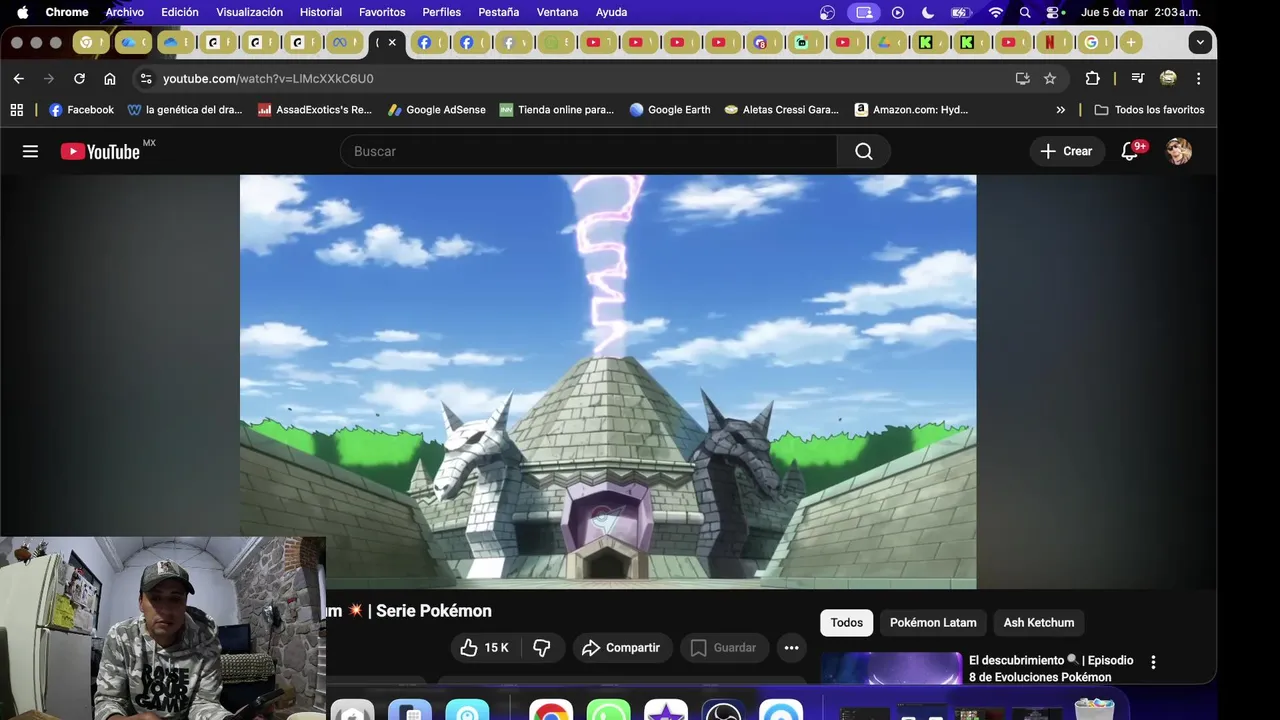Viewport: 1280px width, 720px height.
Task: View site information icon in address bar
Action: pyautogui.click(x=146, y=78)
